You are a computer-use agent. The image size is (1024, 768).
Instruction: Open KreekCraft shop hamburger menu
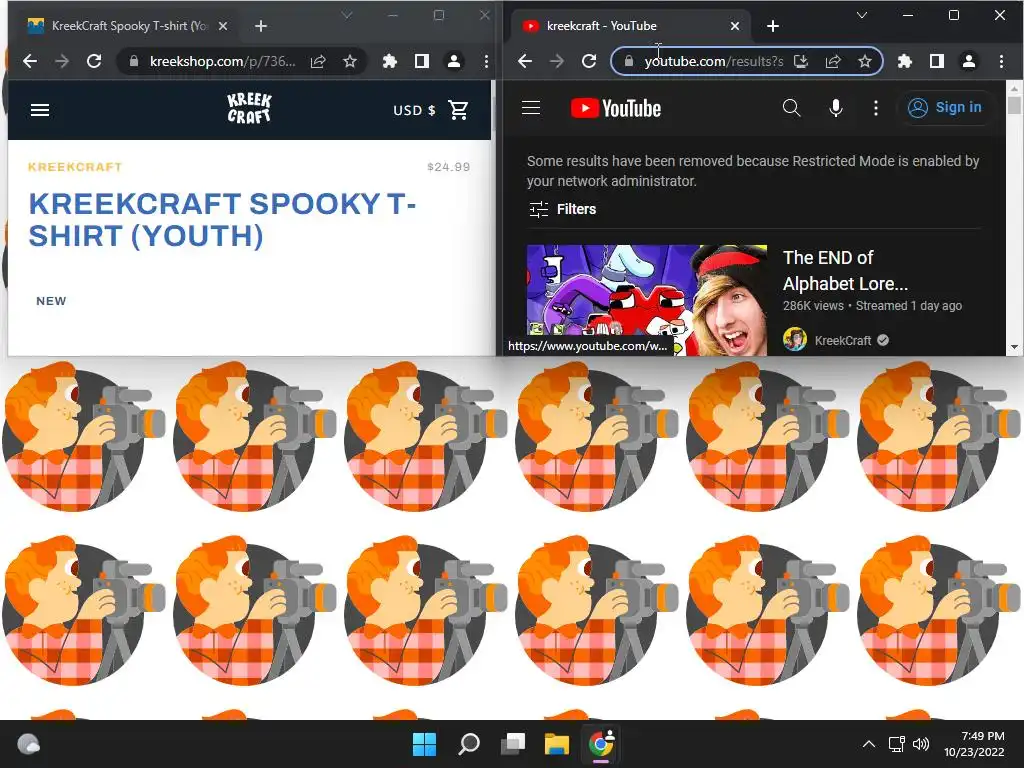click(40, 110)
